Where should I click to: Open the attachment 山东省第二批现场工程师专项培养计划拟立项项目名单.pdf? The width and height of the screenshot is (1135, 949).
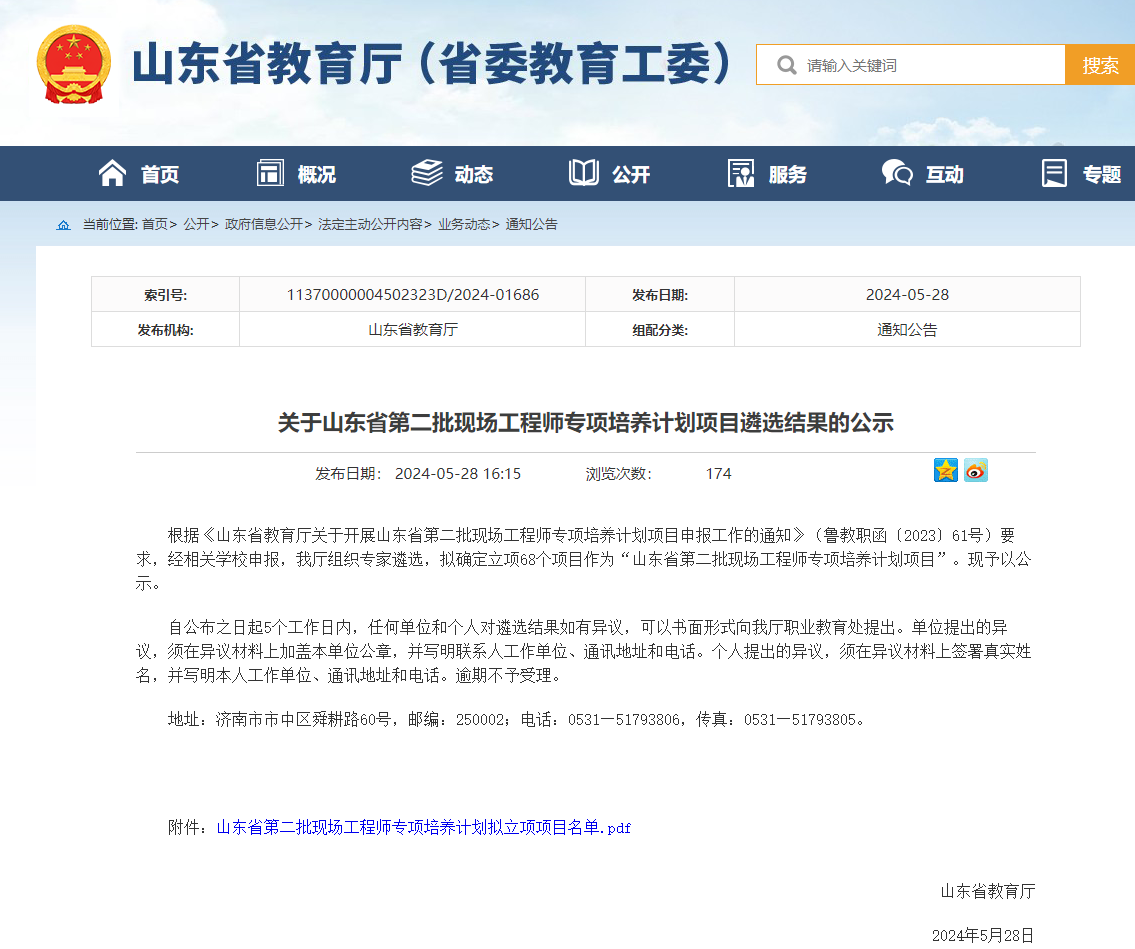click(x=423, y=827)
